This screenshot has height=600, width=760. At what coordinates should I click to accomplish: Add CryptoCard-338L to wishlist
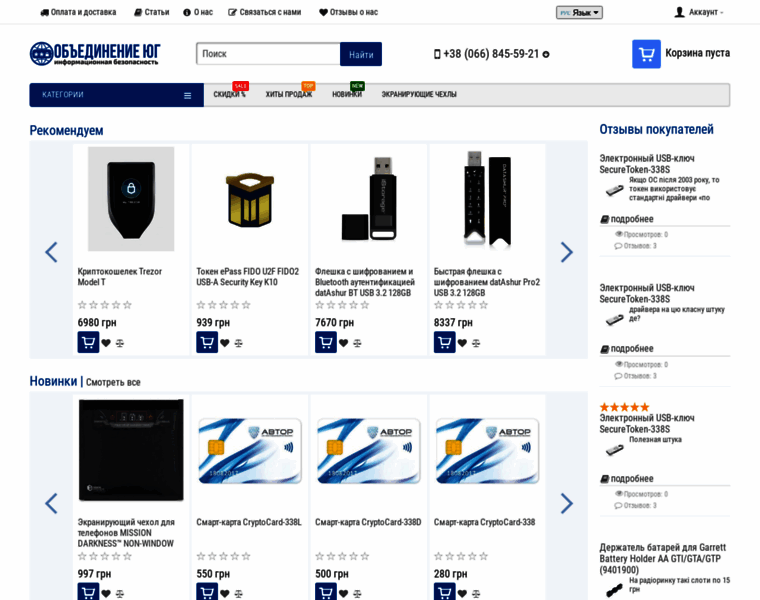(x=225, y=594)
